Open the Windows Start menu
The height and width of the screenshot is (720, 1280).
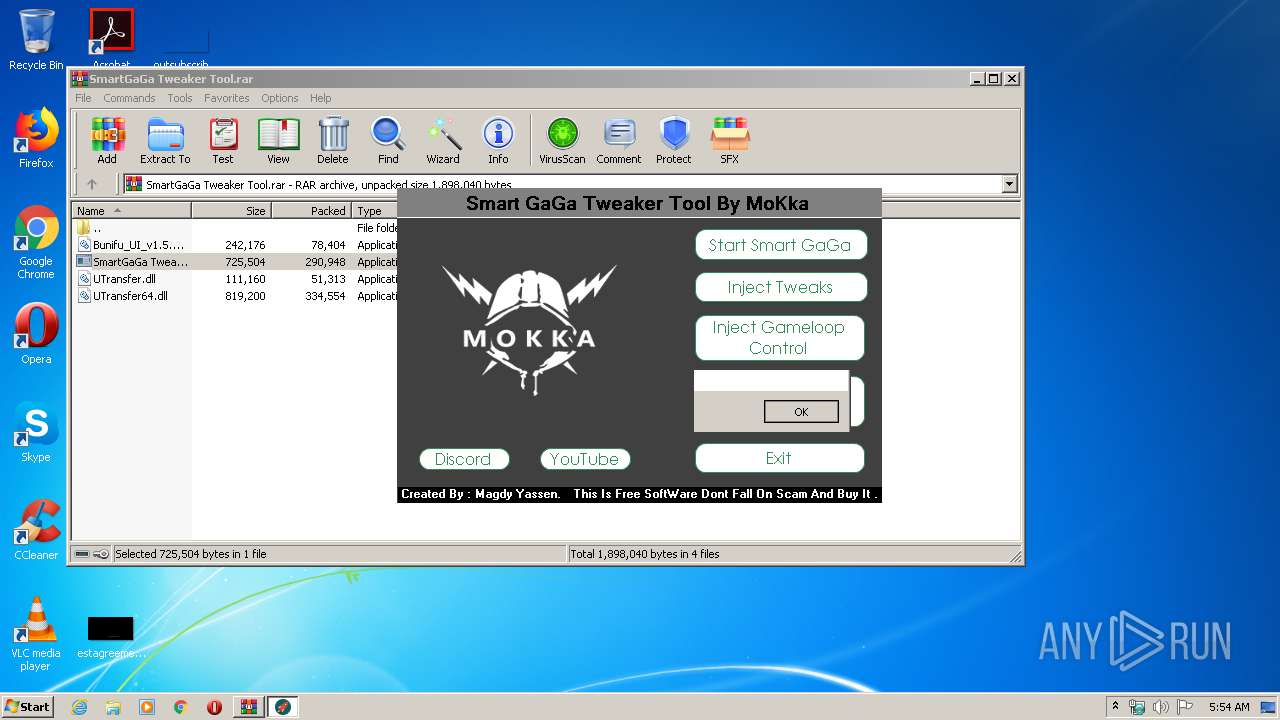click(27, 707)
